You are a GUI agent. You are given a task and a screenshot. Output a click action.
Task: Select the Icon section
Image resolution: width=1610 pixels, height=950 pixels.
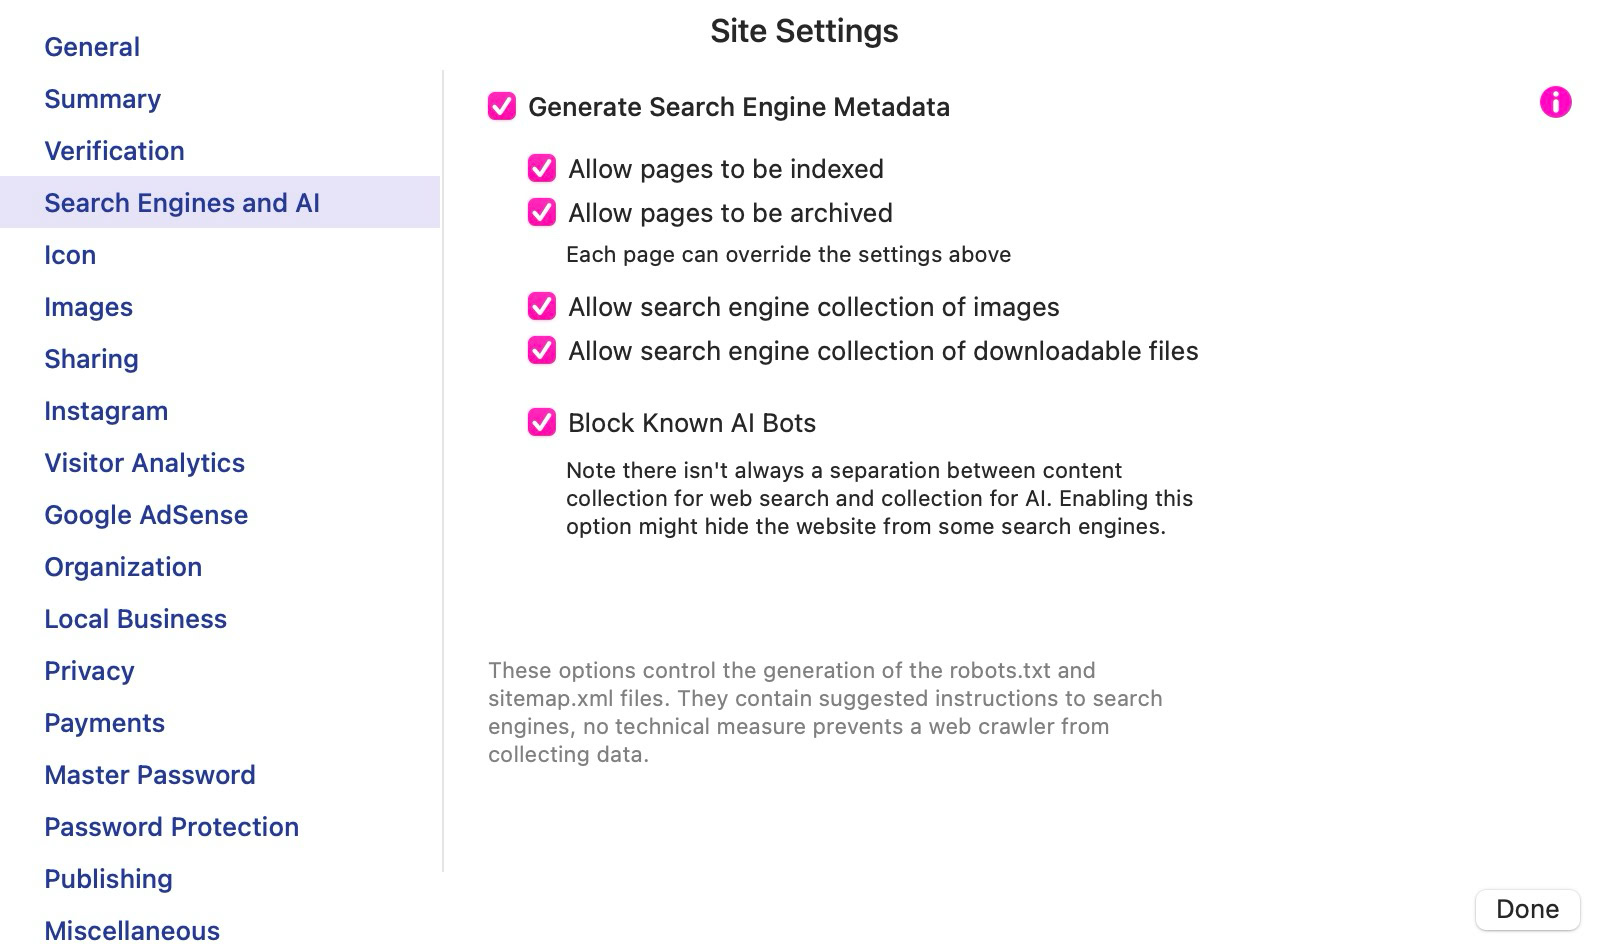(70, 255)
